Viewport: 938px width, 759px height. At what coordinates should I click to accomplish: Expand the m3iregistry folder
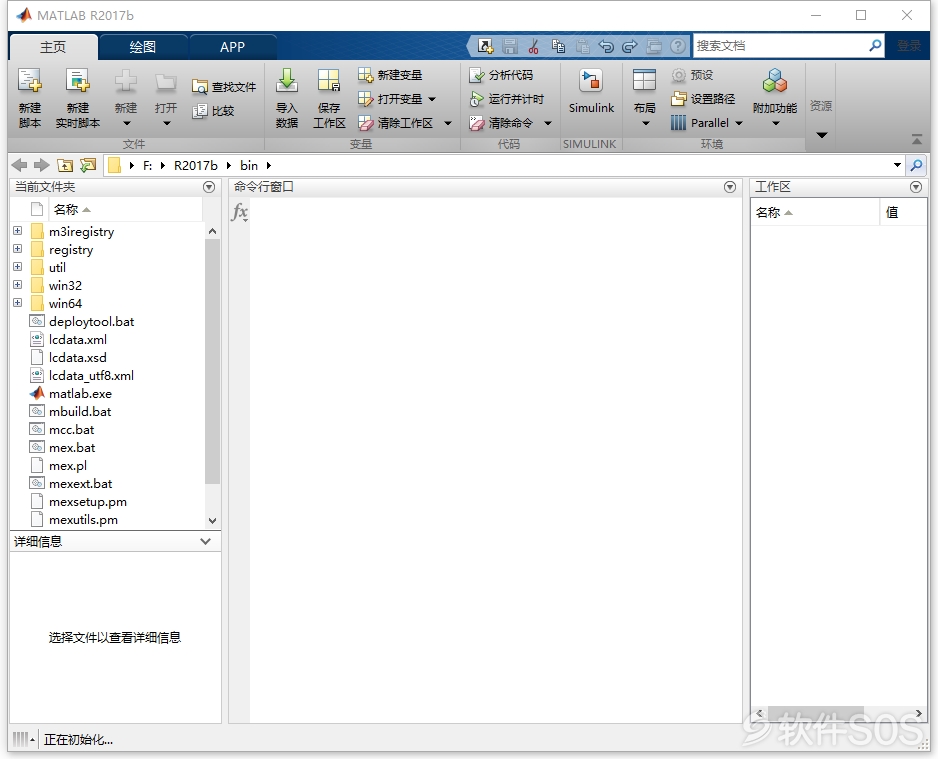coord(17,231)
